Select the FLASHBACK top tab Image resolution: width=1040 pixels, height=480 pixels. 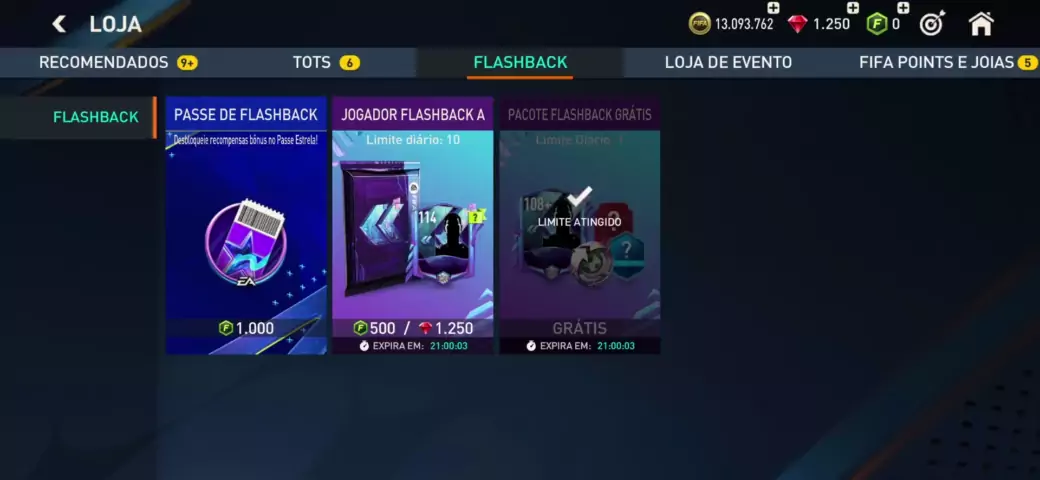coord(520,63)
